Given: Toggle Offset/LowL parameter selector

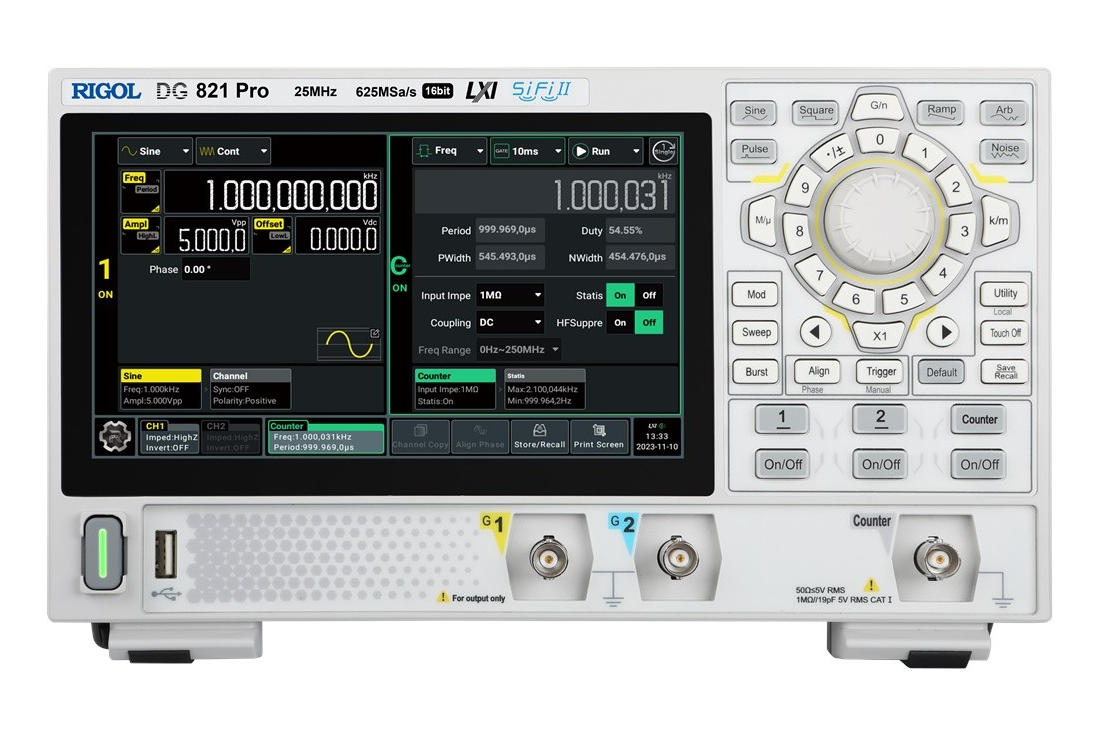Looking at the screenshot, I should point(272,235).
